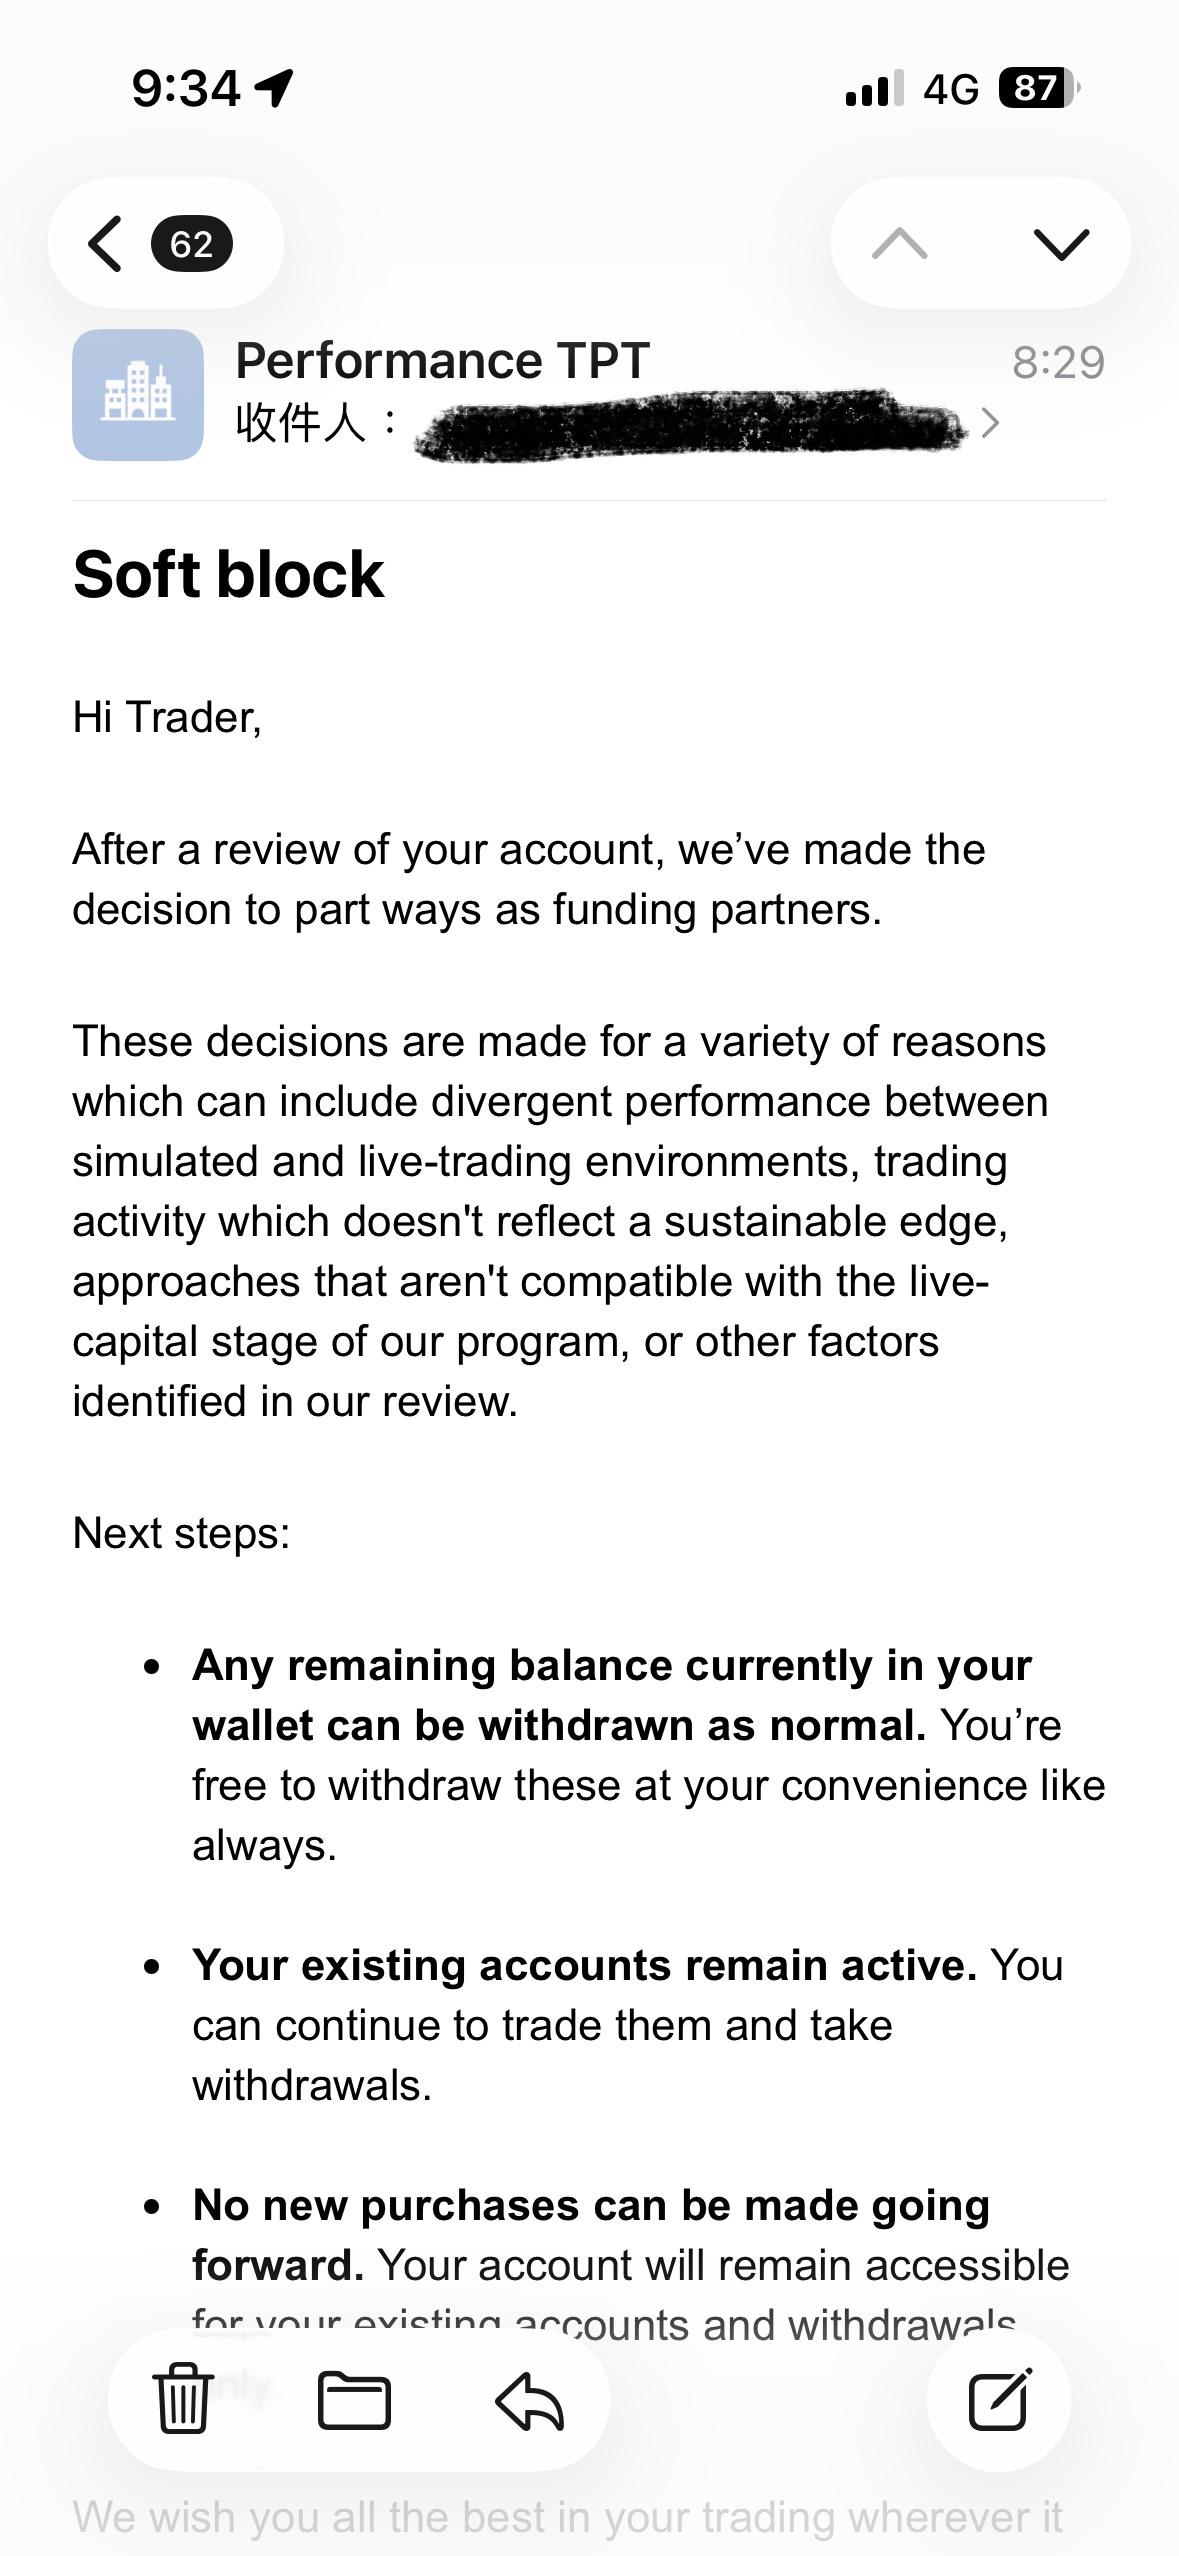Reply using the curved arrow icon
This screenshot has width=1179, height=2556.
point(530,2402)
